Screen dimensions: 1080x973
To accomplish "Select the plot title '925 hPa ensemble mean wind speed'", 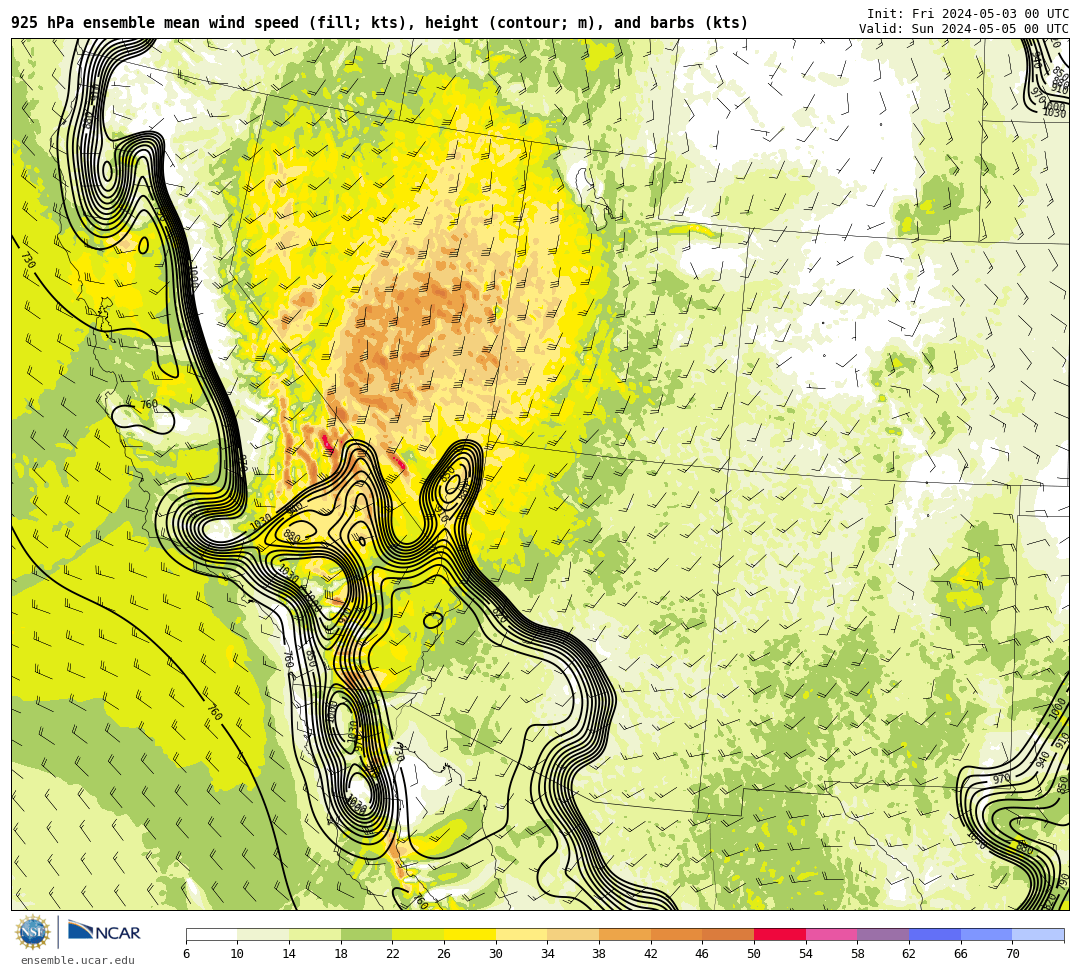I will (x=156, y=23).
